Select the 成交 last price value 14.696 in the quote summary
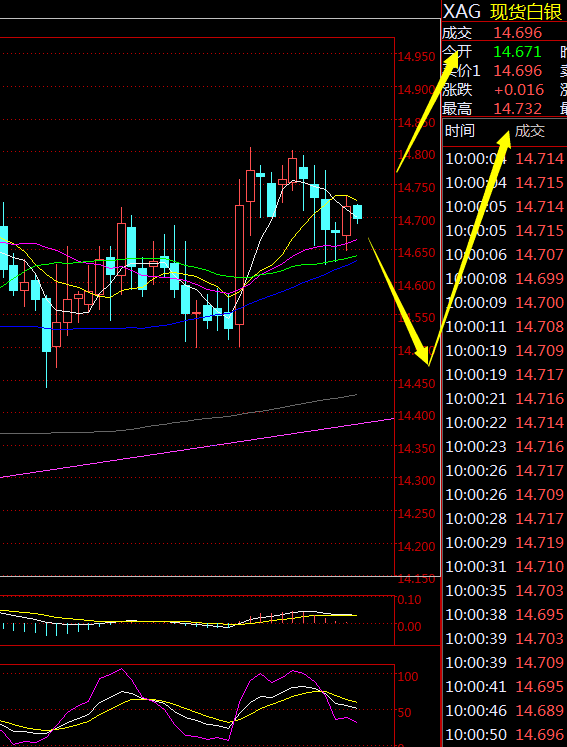 coord(517,33)
